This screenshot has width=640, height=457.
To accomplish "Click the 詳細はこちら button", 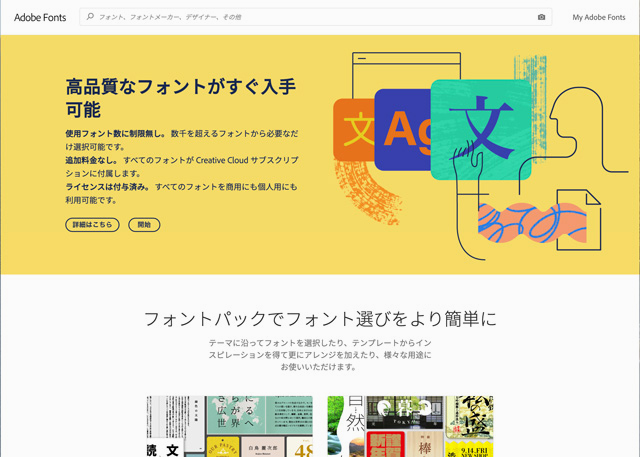I will [92, 225].
